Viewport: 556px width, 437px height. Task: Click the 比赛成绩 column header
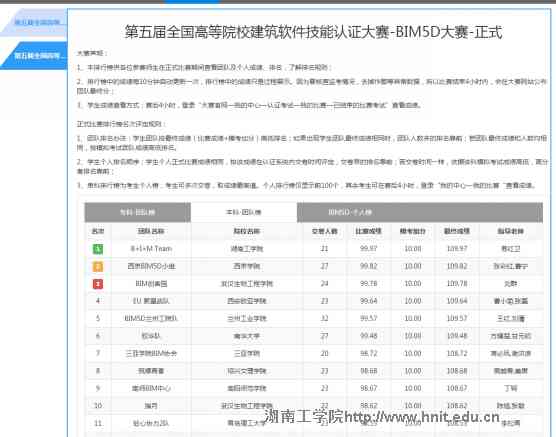point(368,231)
